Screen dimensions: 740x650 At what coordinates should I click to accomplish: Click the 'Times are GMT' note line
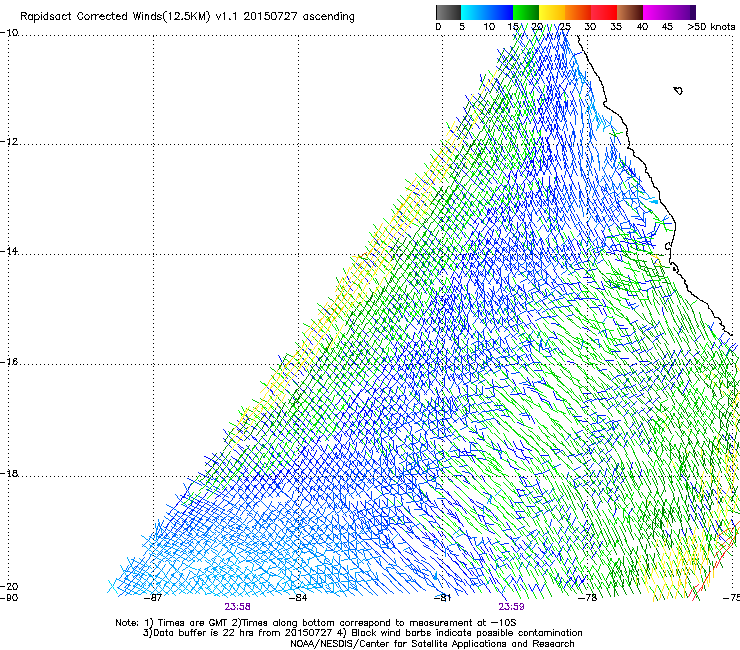coord(315,623)
